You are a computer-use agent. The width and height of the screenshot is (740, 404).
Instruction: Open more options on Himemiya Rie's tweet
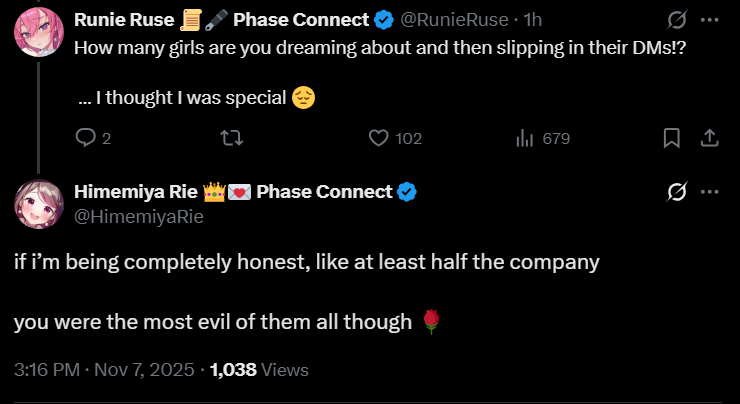point(709,191)
